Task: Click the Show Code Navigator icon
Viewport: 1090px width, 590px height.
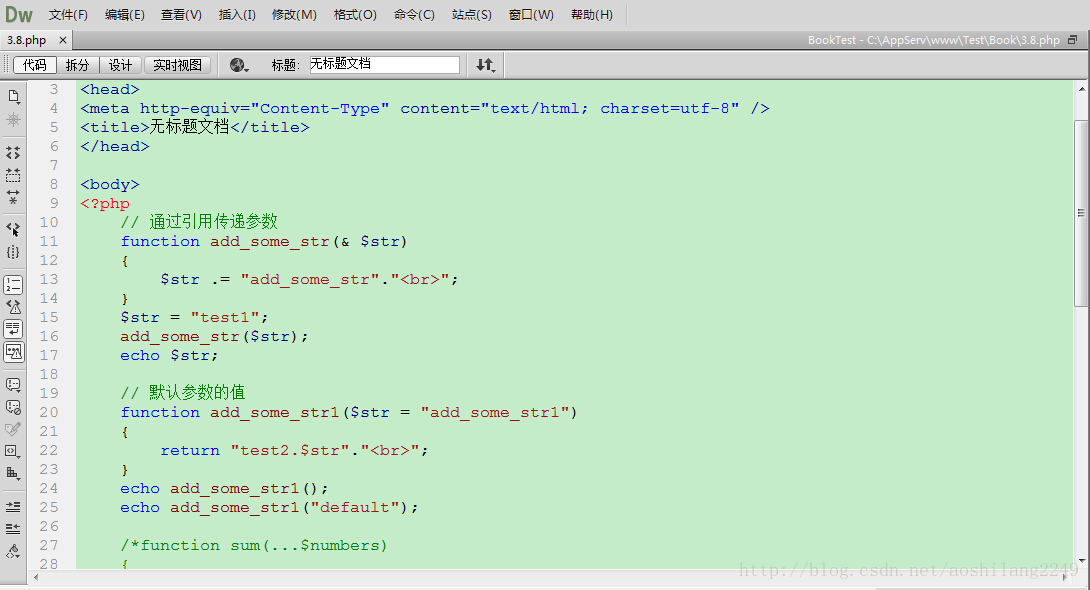Action: click(13, 120)
